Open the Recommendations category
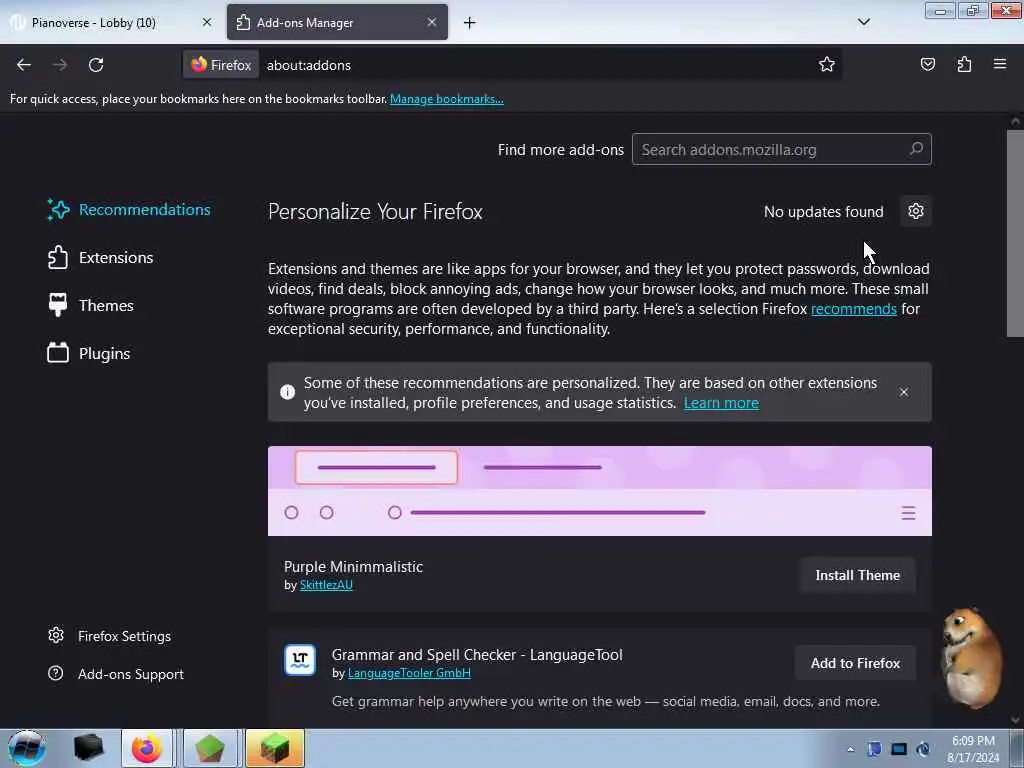 pyautogui.click(x=129, y=210)
